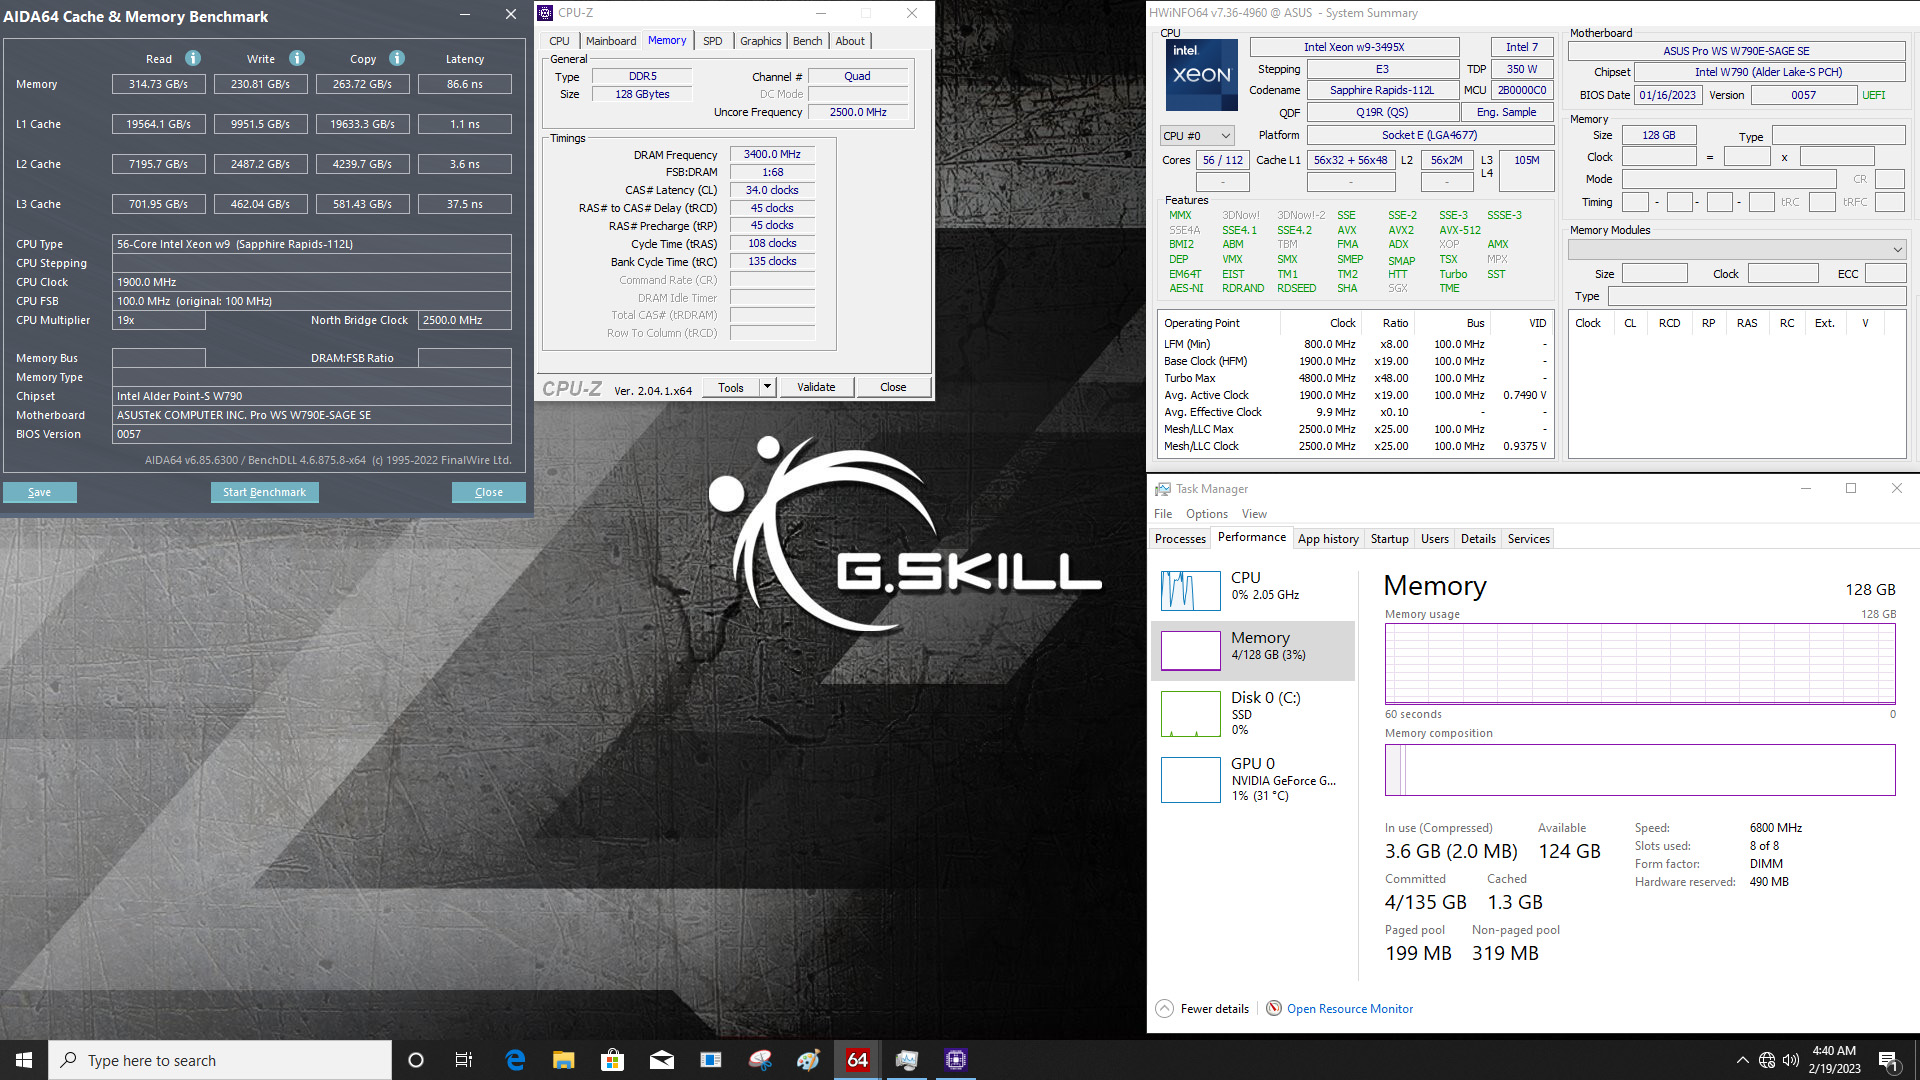Click the taskbar search box
1920x1080 pixels.
[x=220, y=1060]
